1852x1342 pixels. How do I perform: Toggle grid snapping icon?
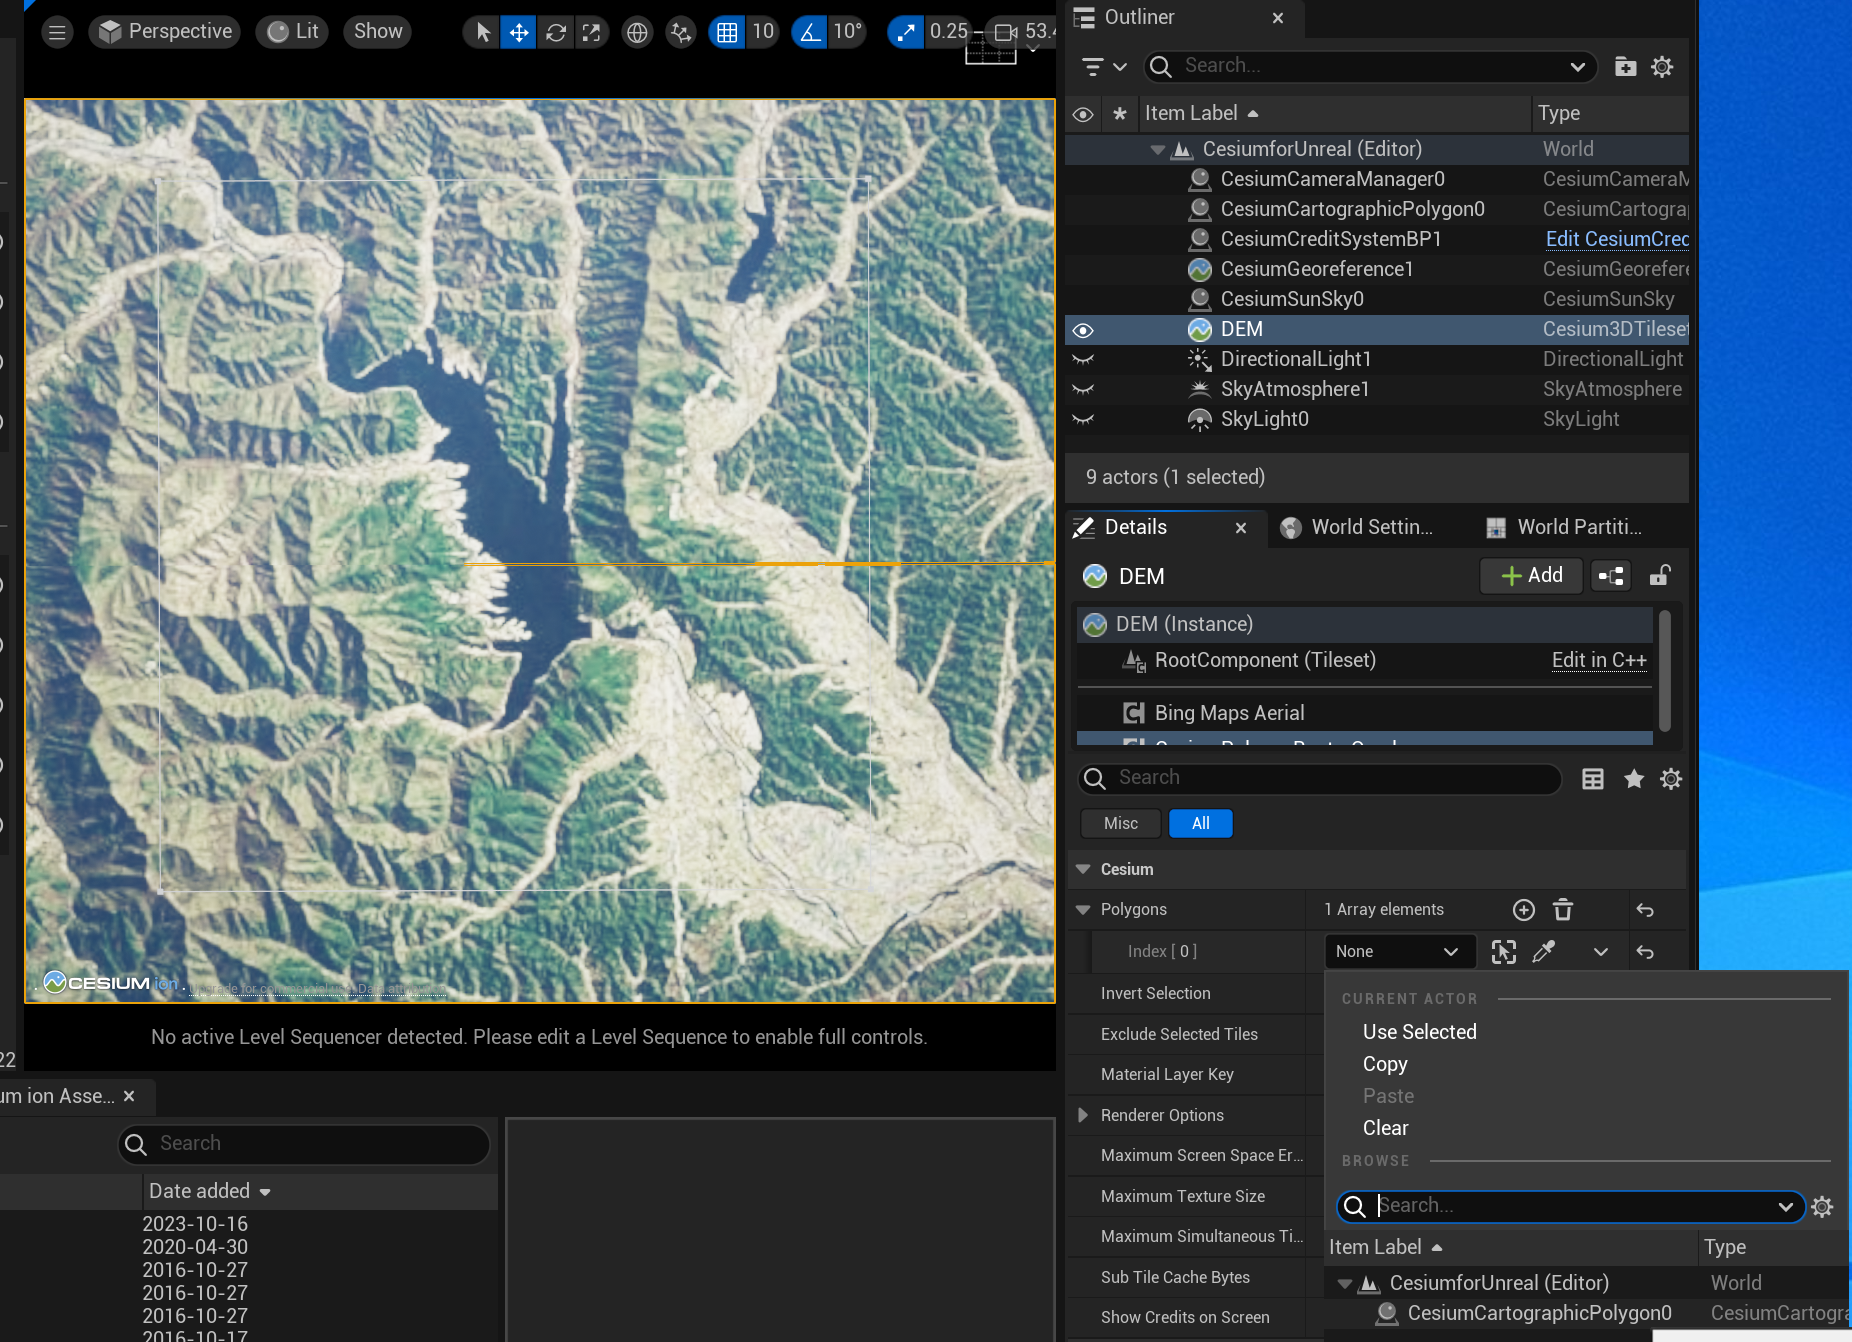click(727, 32)
